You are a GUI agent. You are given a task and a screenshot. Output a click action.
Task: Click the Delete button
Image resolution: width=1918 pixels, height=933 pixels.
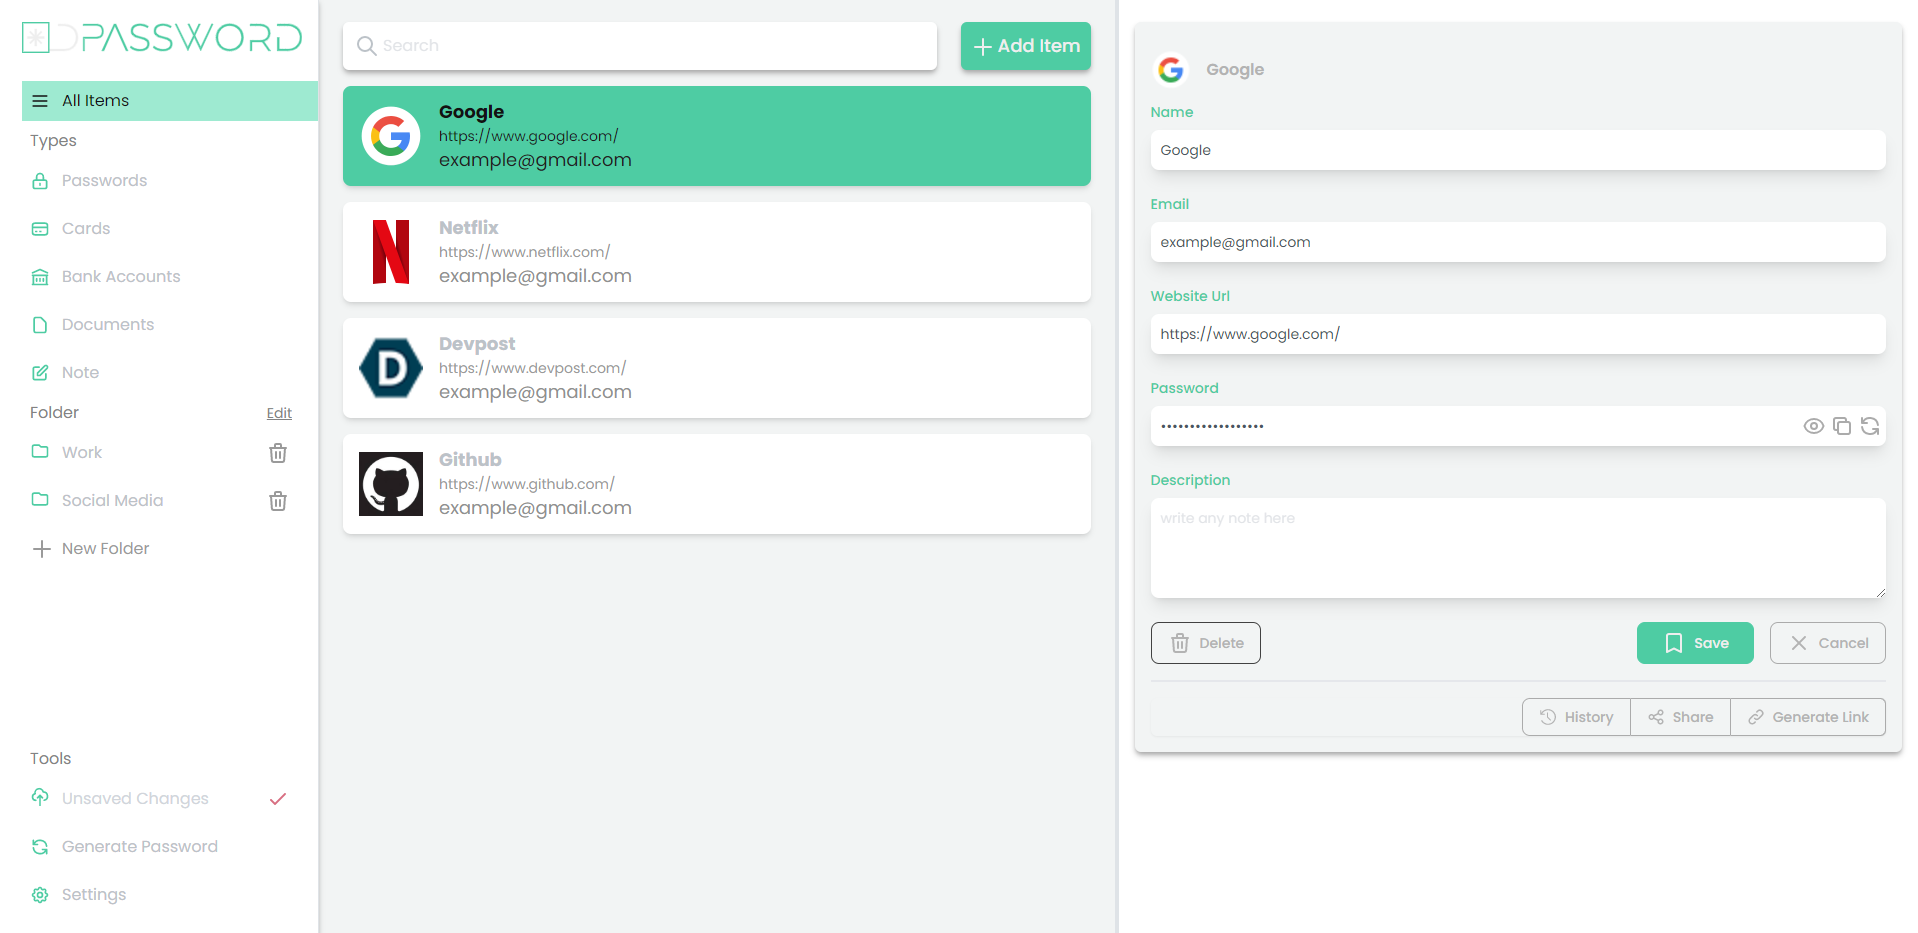[1206, 643]
